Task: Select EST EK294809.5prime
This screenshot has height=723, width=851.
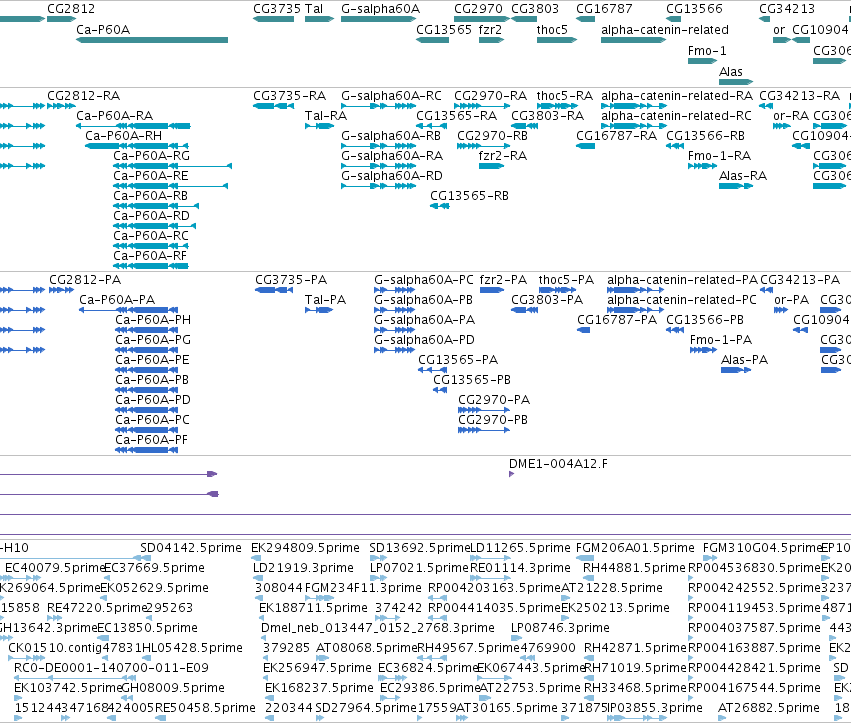Action: (305, 548)
